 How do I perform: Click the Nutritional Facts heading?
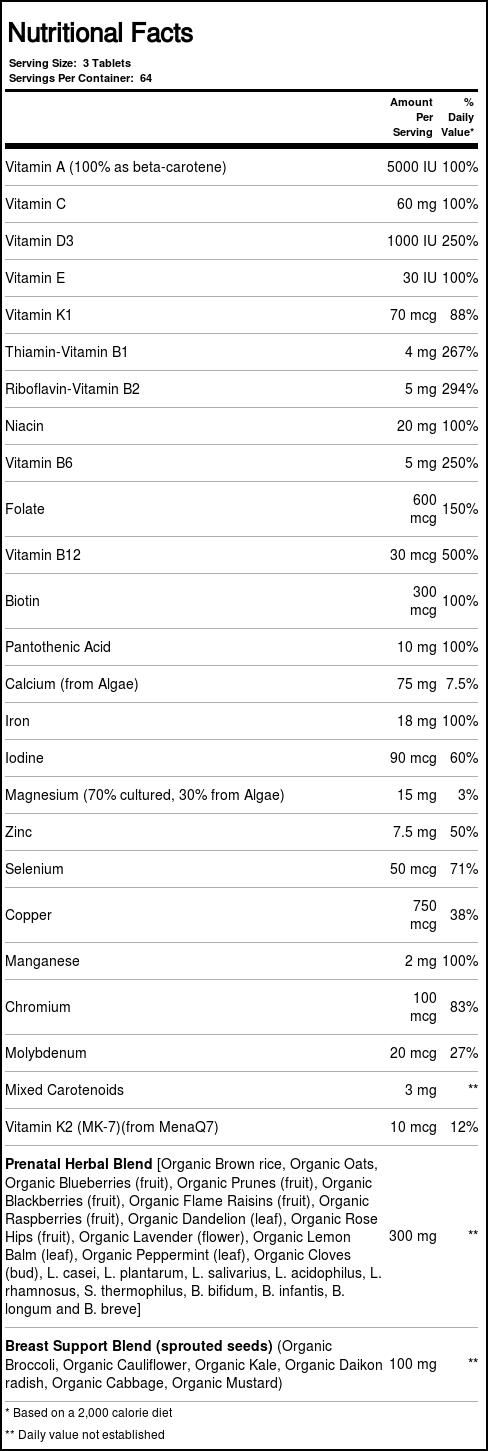tap(100, 35)
